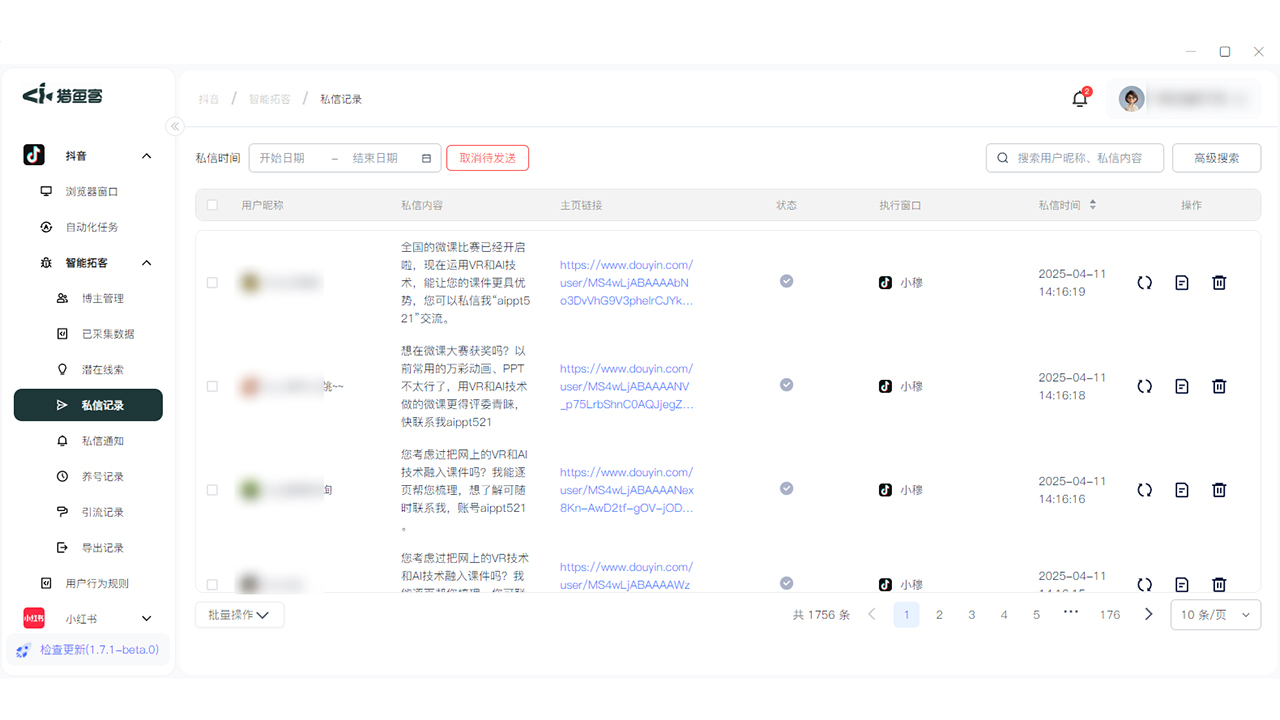Click the calendar icon in date range

(x=426, y=158)
